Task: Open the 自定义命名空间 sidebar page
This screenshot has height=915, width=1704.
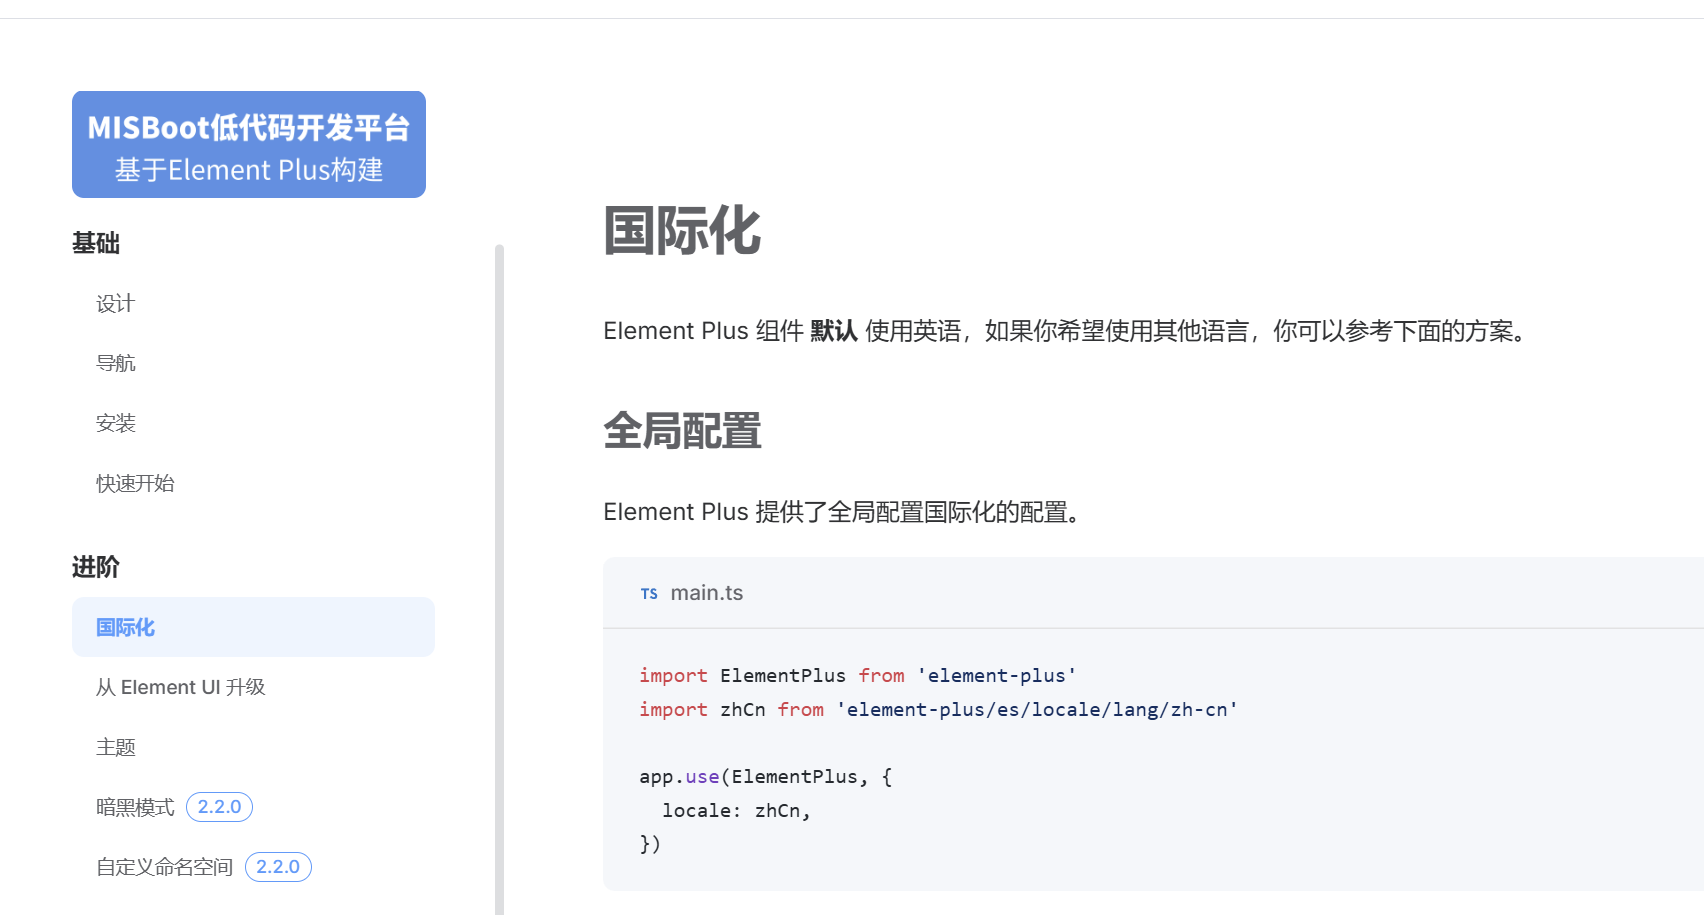Action: click(x=164, y=867)
